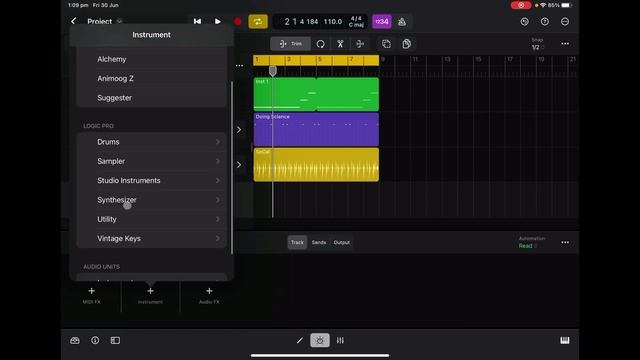The width and height of the screenshot is (640, 360).
Task: Tap the position display showing 2 1 4 184
Action: 301,22
